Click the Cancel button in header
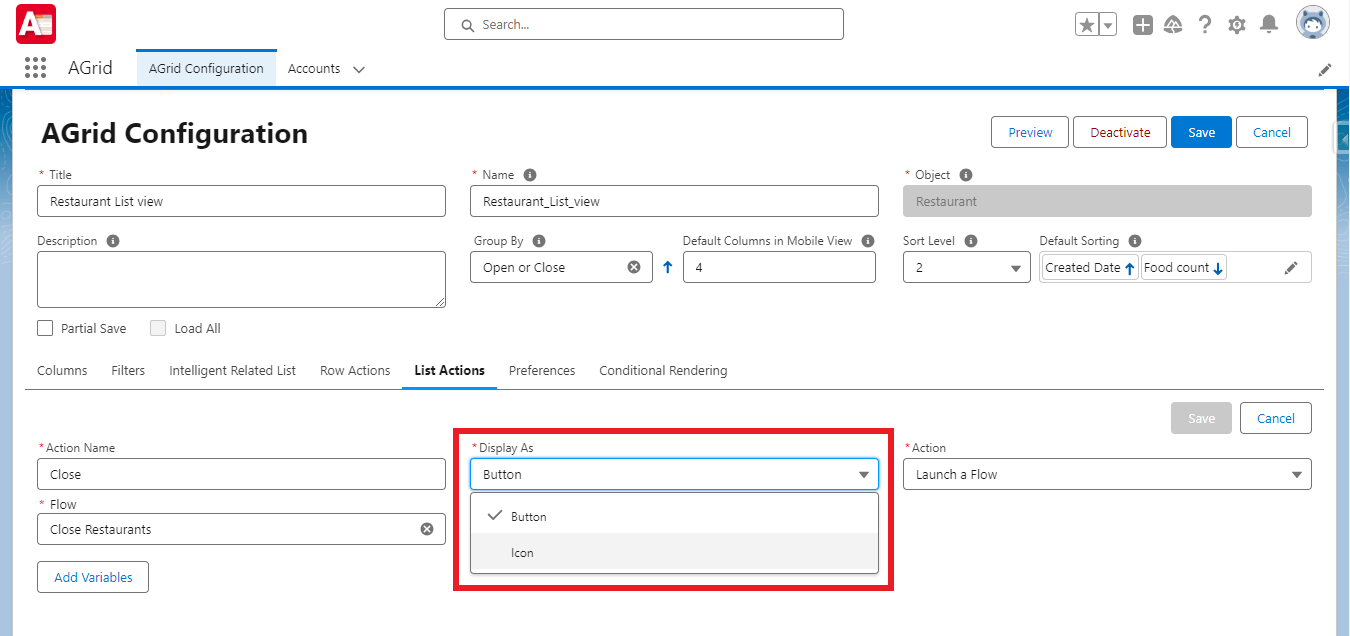The height and width of the screenshot is (636, 1350). click(x=1272, y=132)
